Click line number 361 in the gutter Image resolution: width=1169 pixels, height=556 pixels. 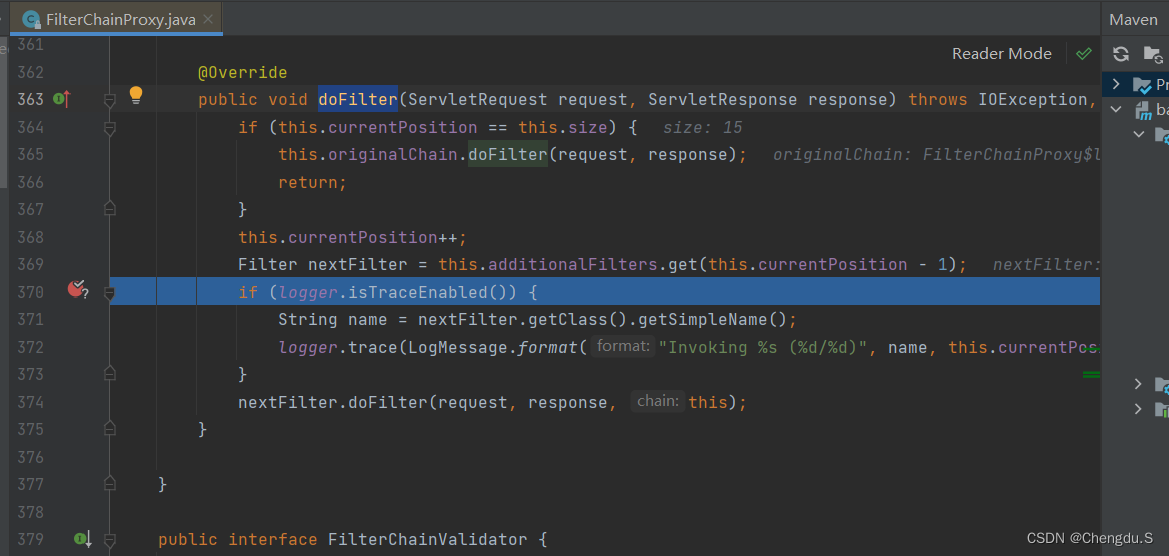[x=31, y=45]
